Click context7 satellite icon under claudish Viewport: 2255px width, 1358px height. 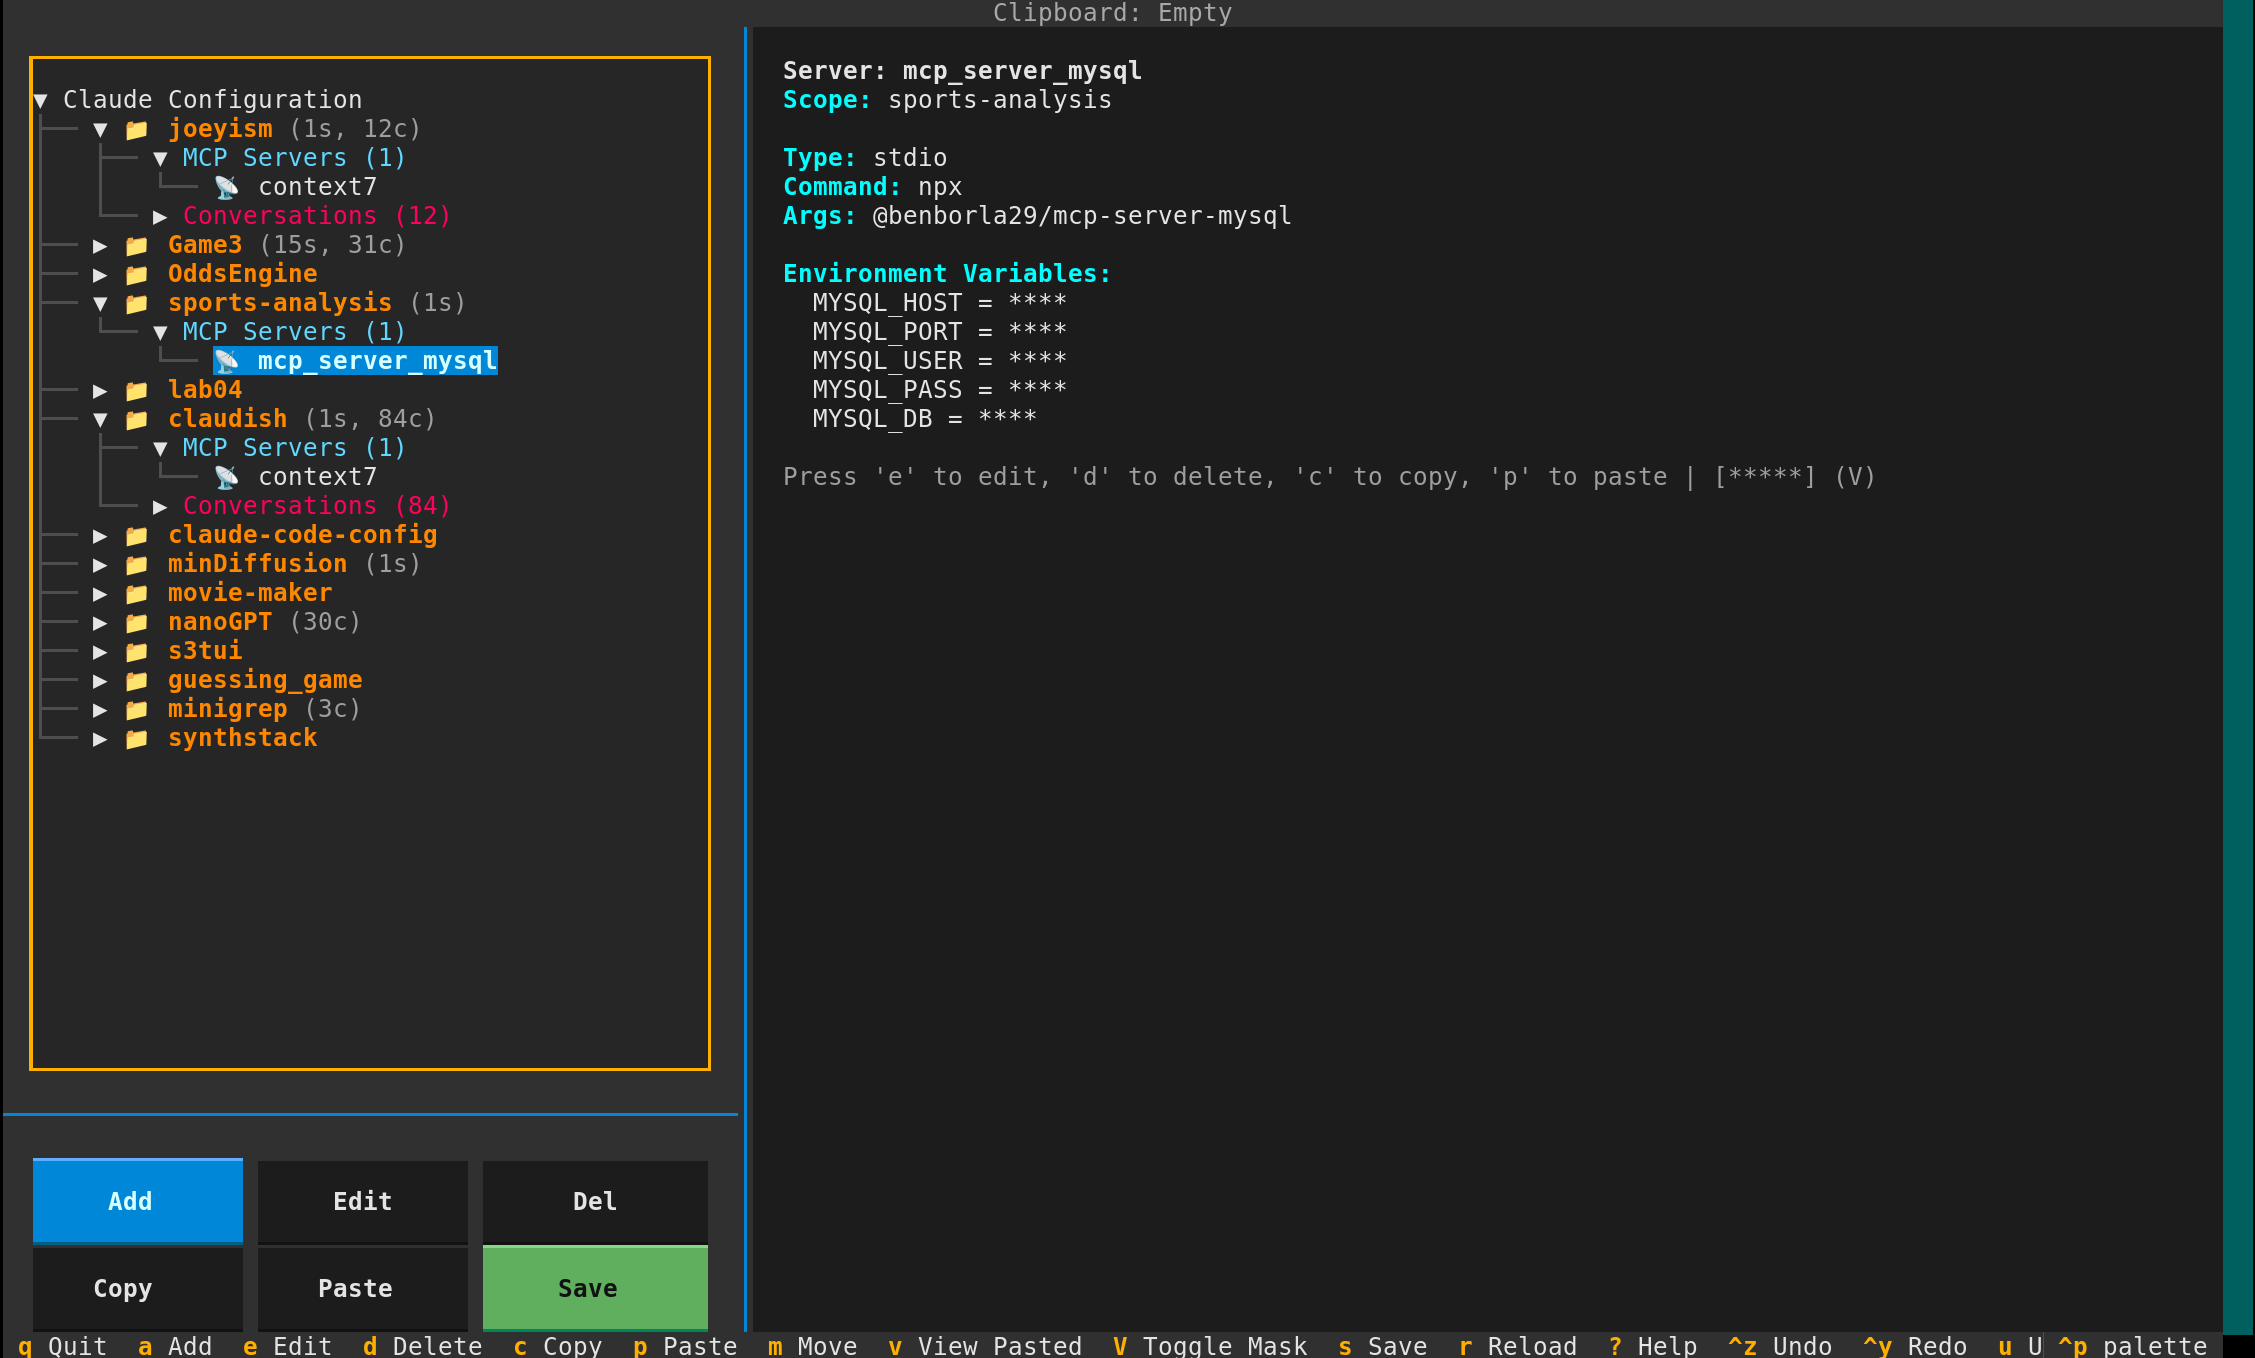(227, 477)
